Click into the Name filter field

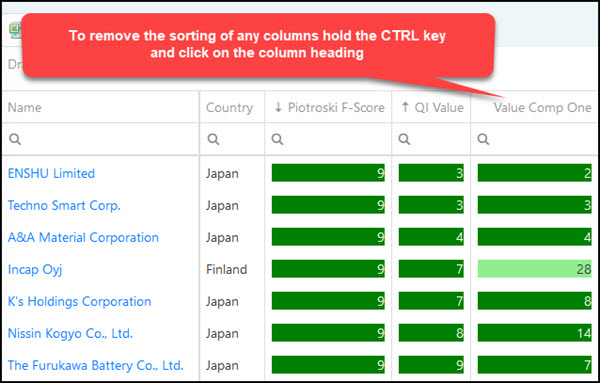[101, 139]
